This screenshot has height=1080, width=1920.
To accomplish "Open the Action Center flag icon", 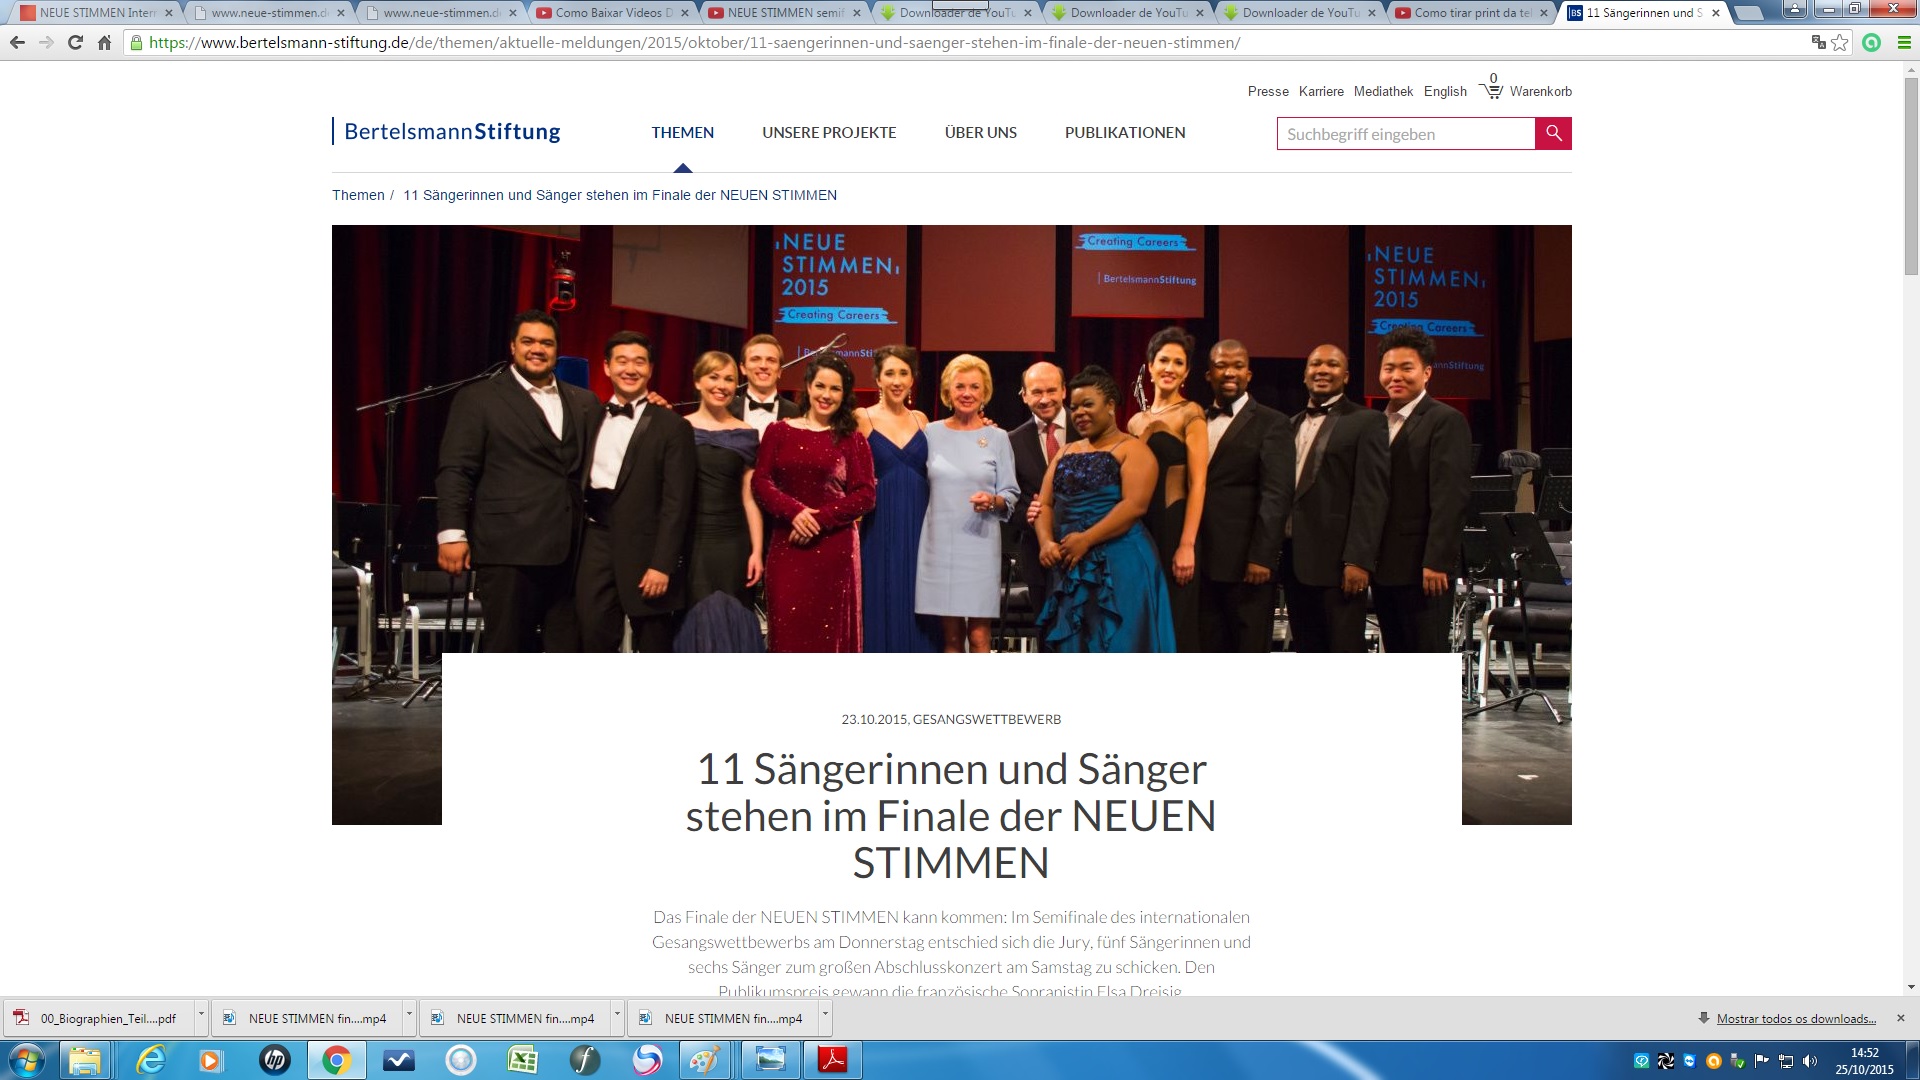I will [1762, 1061].
